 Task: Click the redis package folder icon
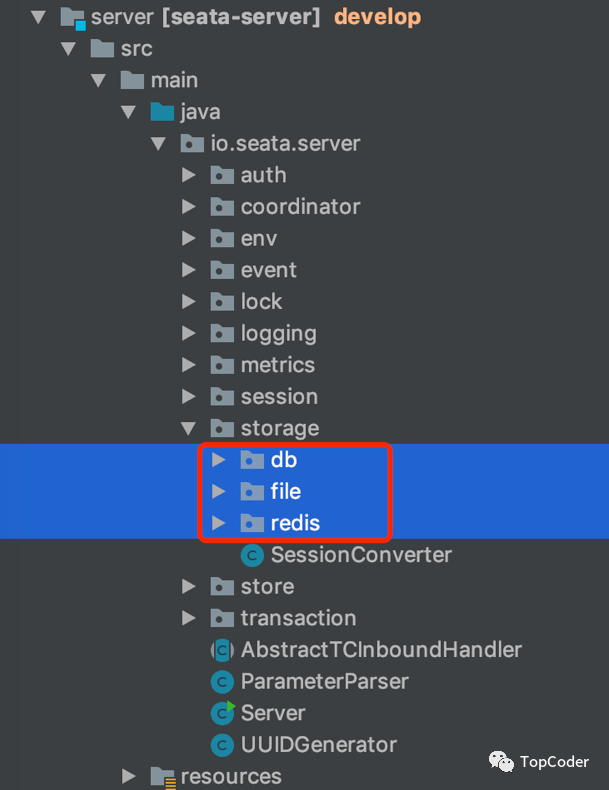252,523
